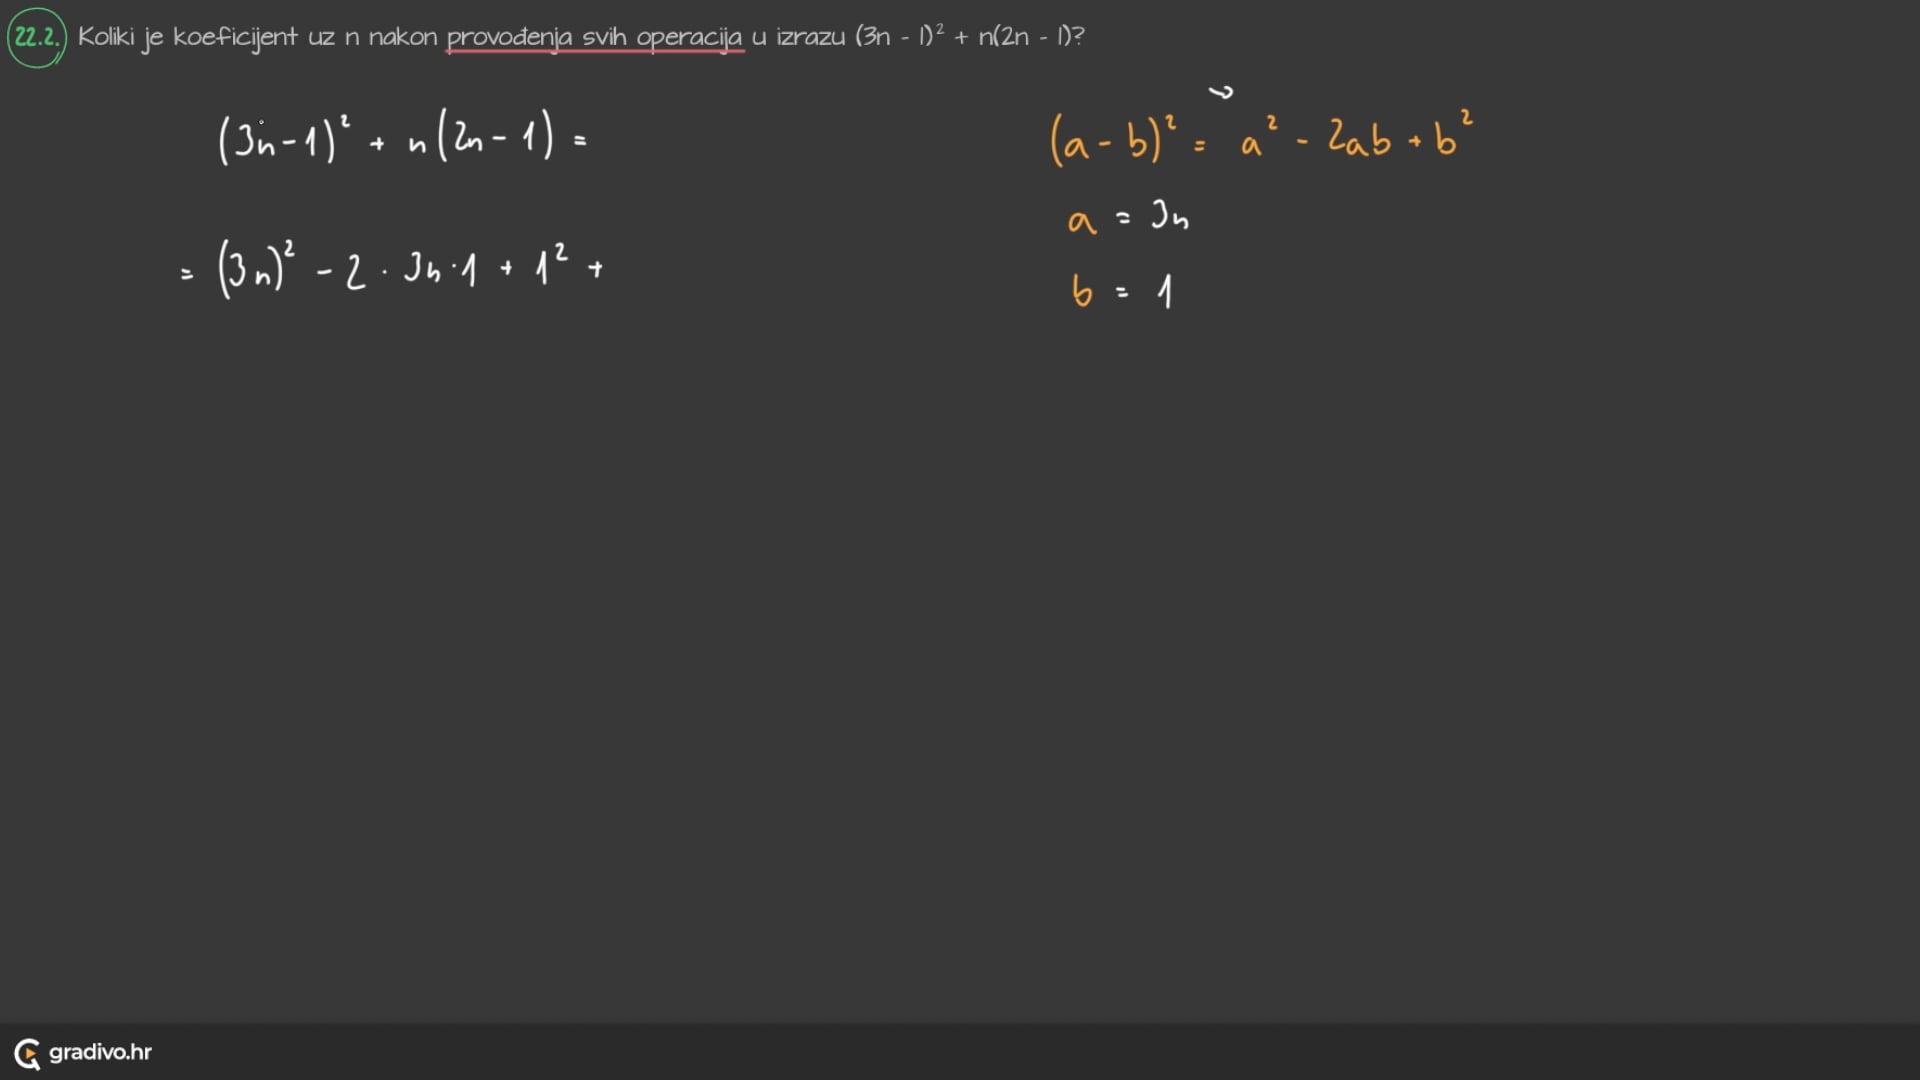Screen dimensions: 1920x1080
Task: Click the printed expression (3n - 1)² + n(2n - 1)
Action: click(968, 37)
